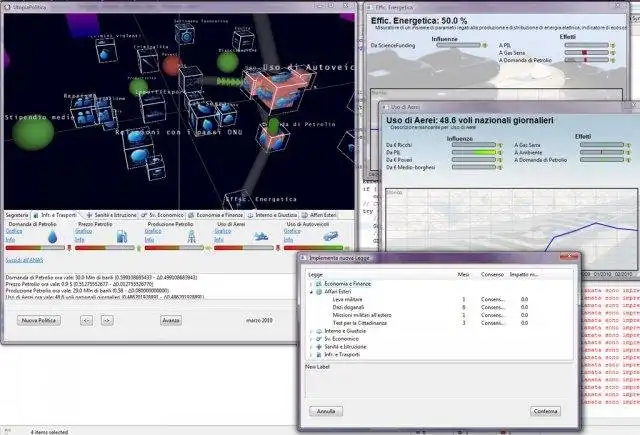Select the large green sphere near Stipendio medio
The width and height of the screenshot is (640, 435).
click(33, 133)
